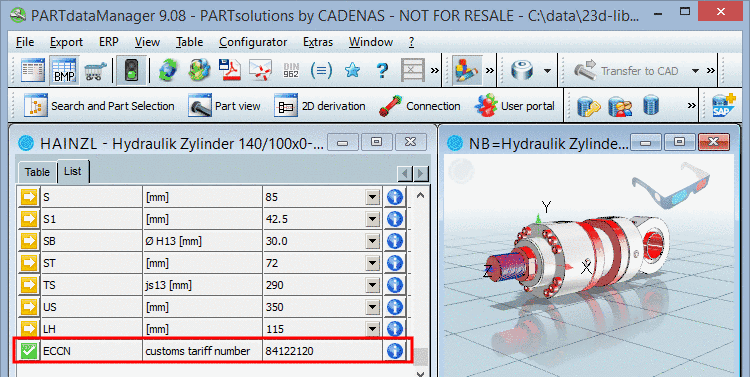The height and width of the screenshot is (377, 750).
Task: Open dropdown arrow beside bushing icon
Action: click(547, 71)
